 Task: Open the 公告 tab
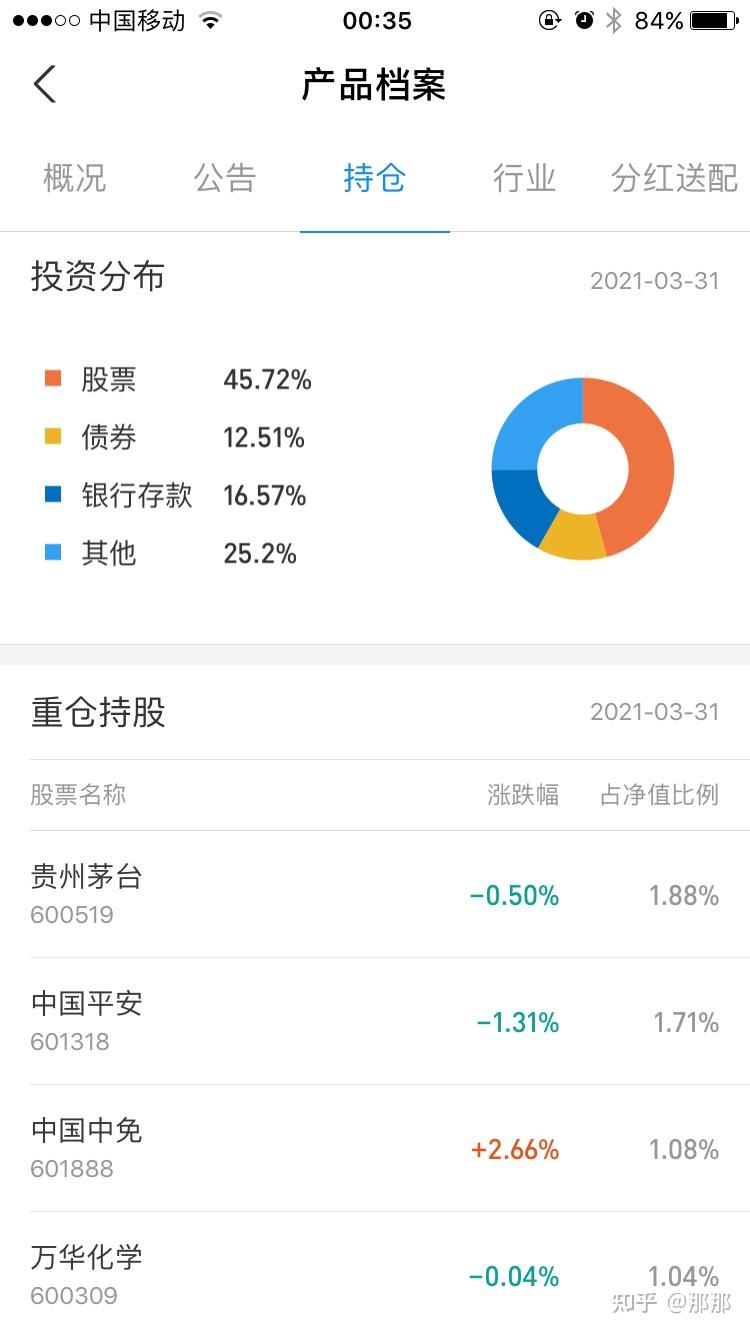[x=225, y=179]
